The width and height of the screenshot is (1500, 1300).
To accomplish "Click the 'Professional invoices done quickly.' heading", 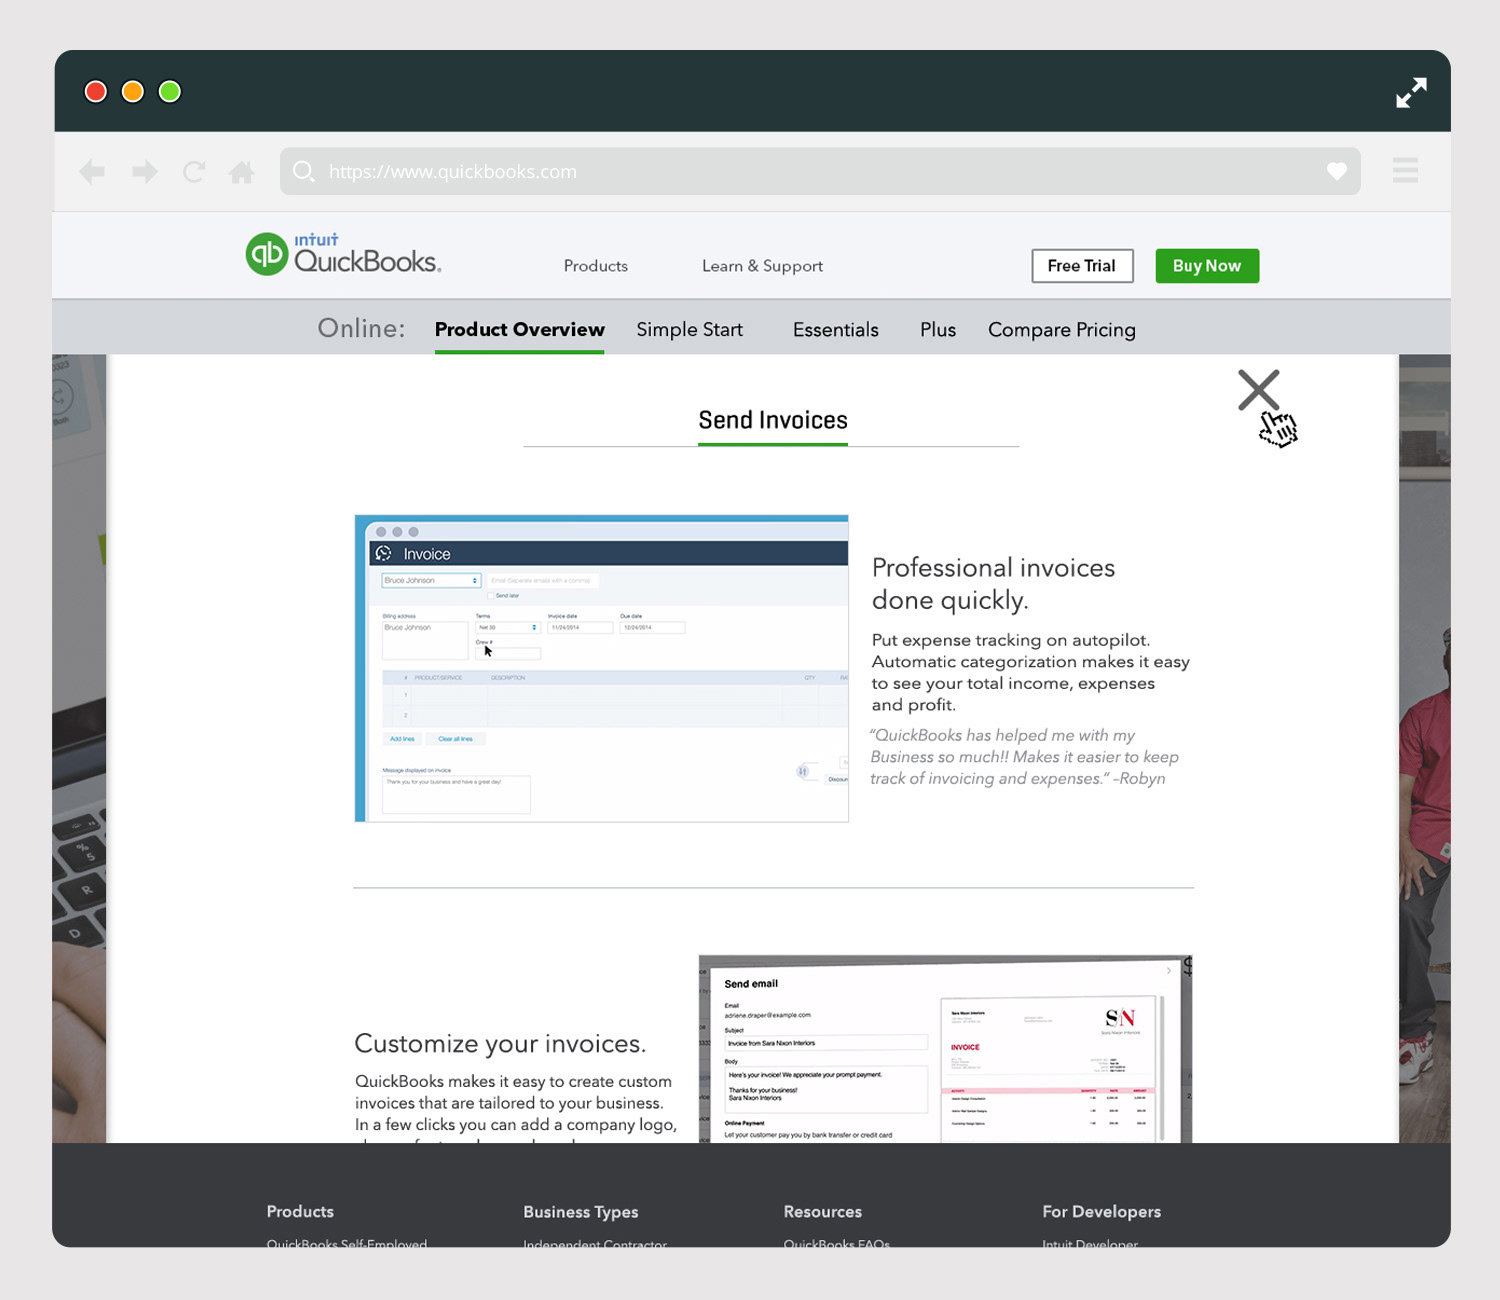I will point(993,583).
